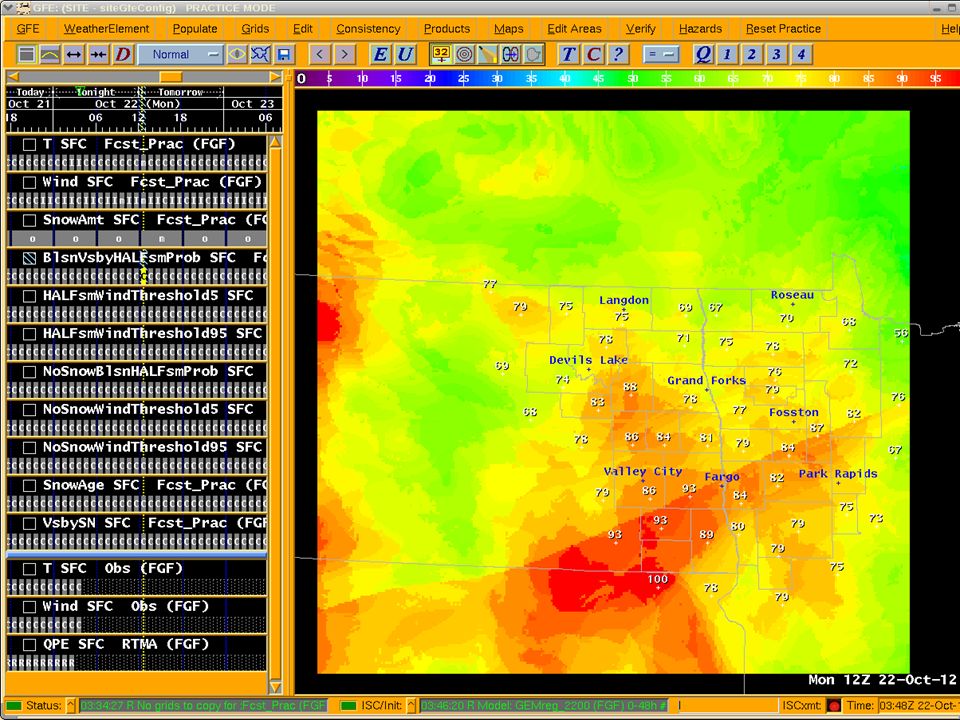The width and height of the screenshot is (960, 720).
Task: Click quick set button 3
Action: pos(776,54)
